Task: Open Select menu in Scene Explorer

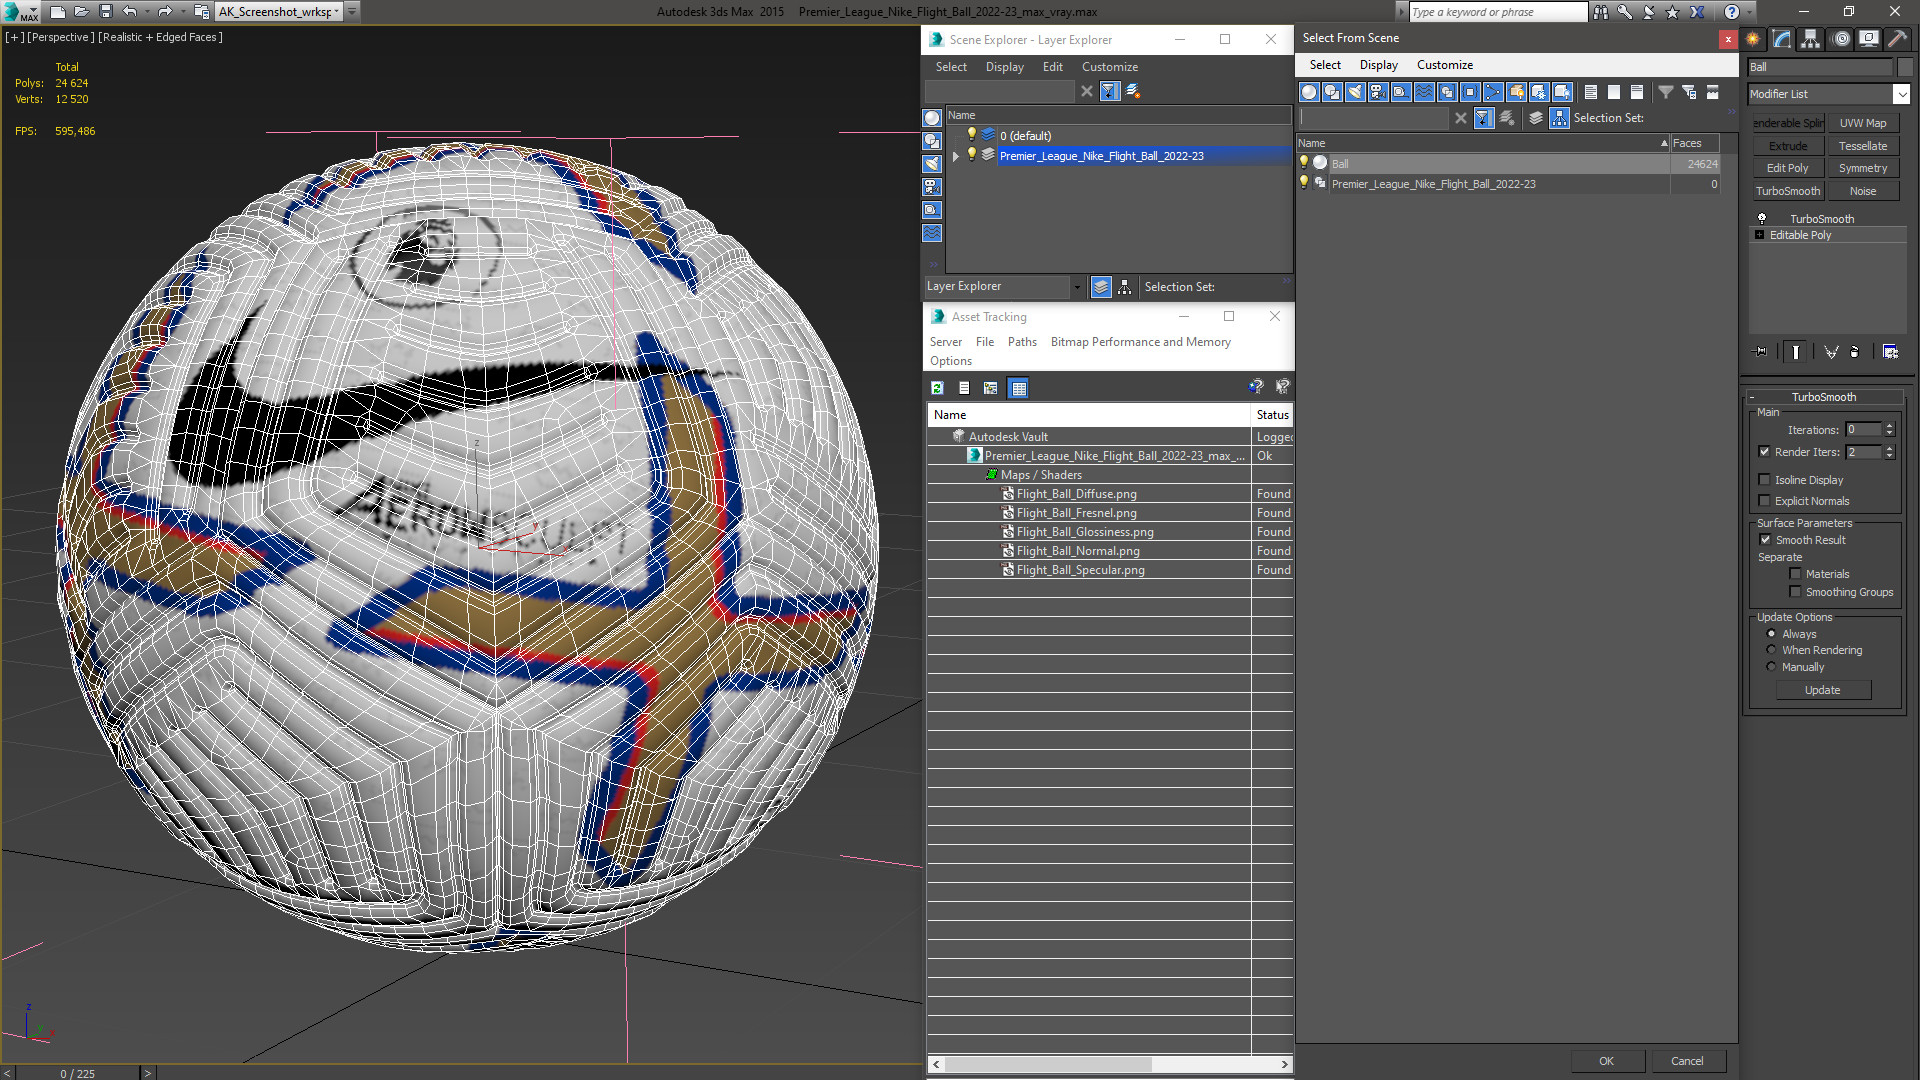Action: 951,67
